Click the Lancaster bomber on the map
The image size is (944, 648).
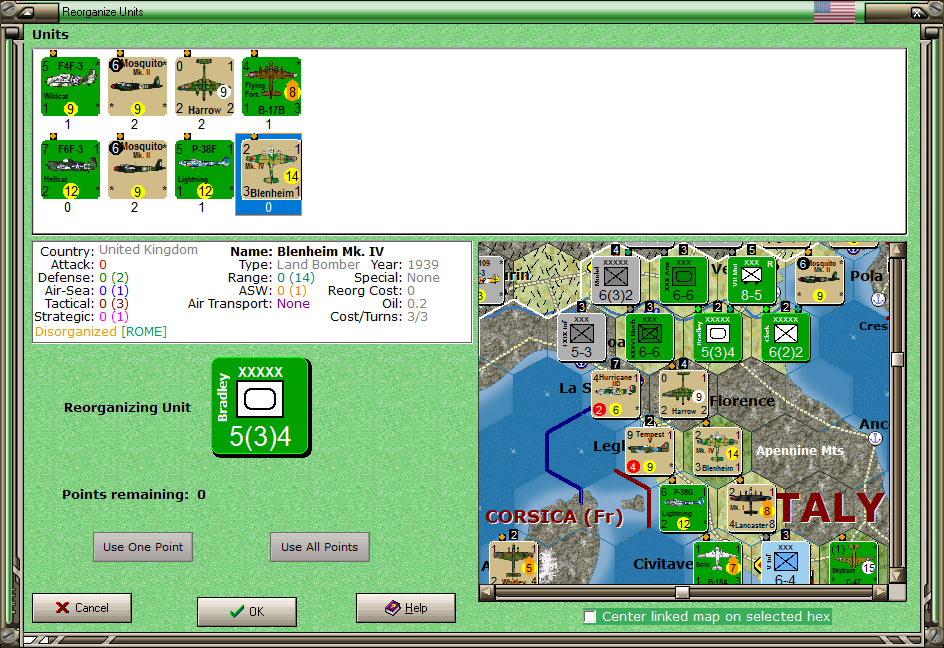coord(751,508)
